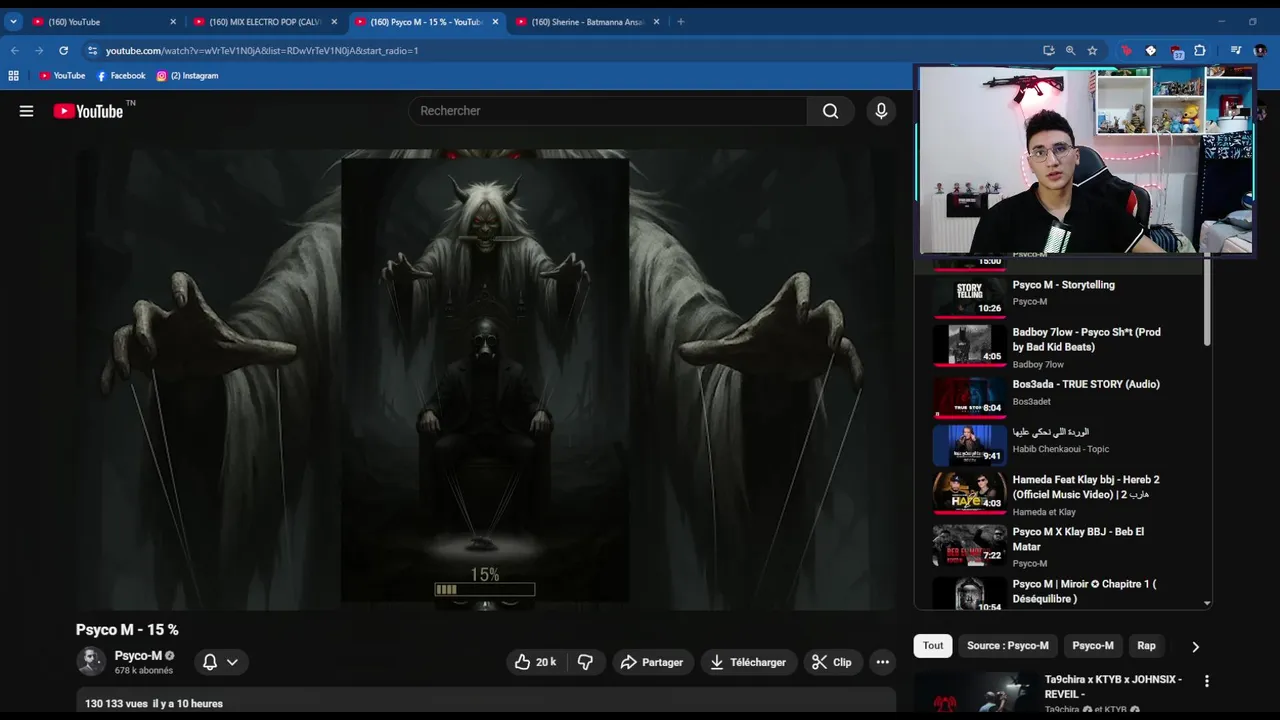The height and width of the screenshot is (720, 1280).
Task: View site information icon in address bar
Action: pyautogui.click(x=92, y=50)
